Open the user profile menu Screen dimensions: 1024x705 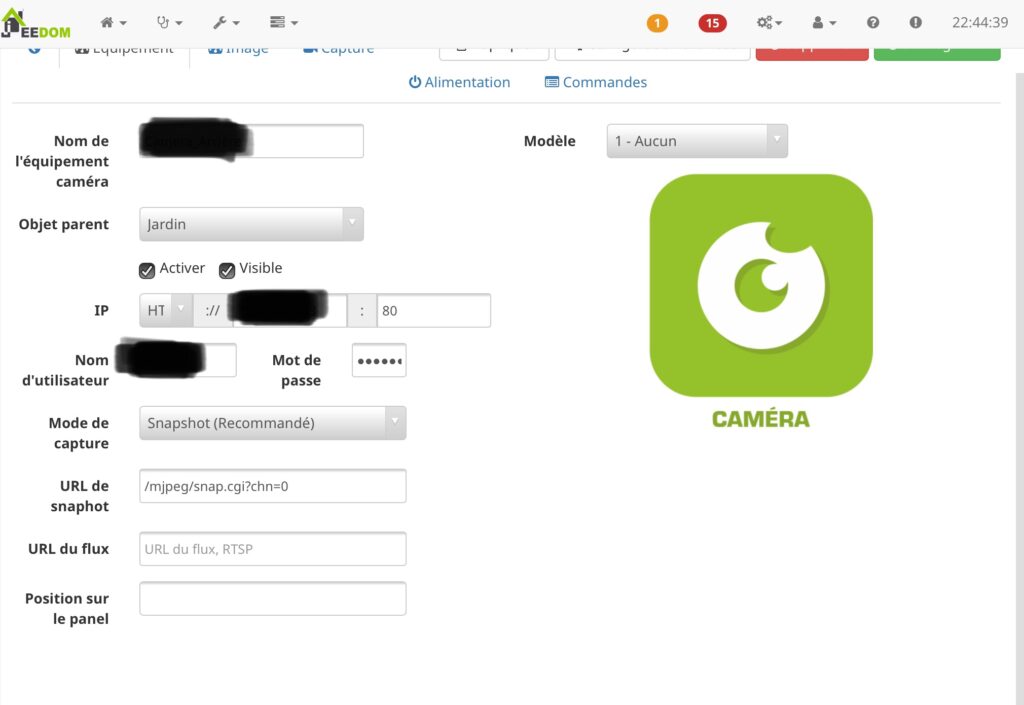pos(824,22)
